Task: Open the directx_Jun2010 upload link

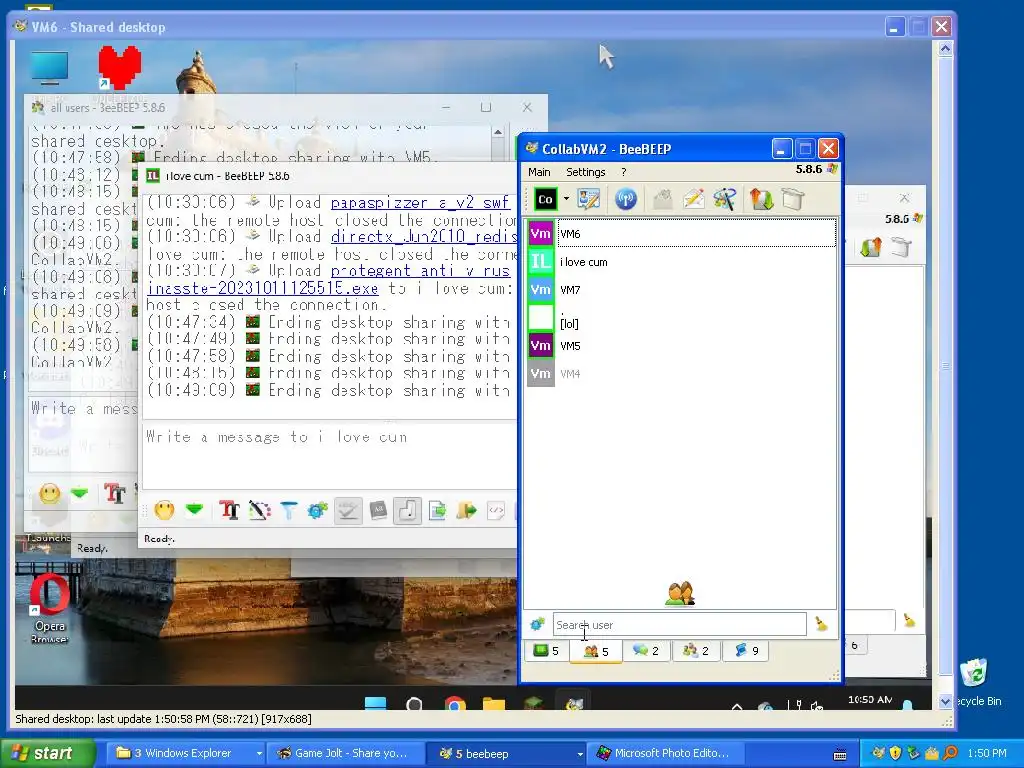Action: (x=423, y=236)
